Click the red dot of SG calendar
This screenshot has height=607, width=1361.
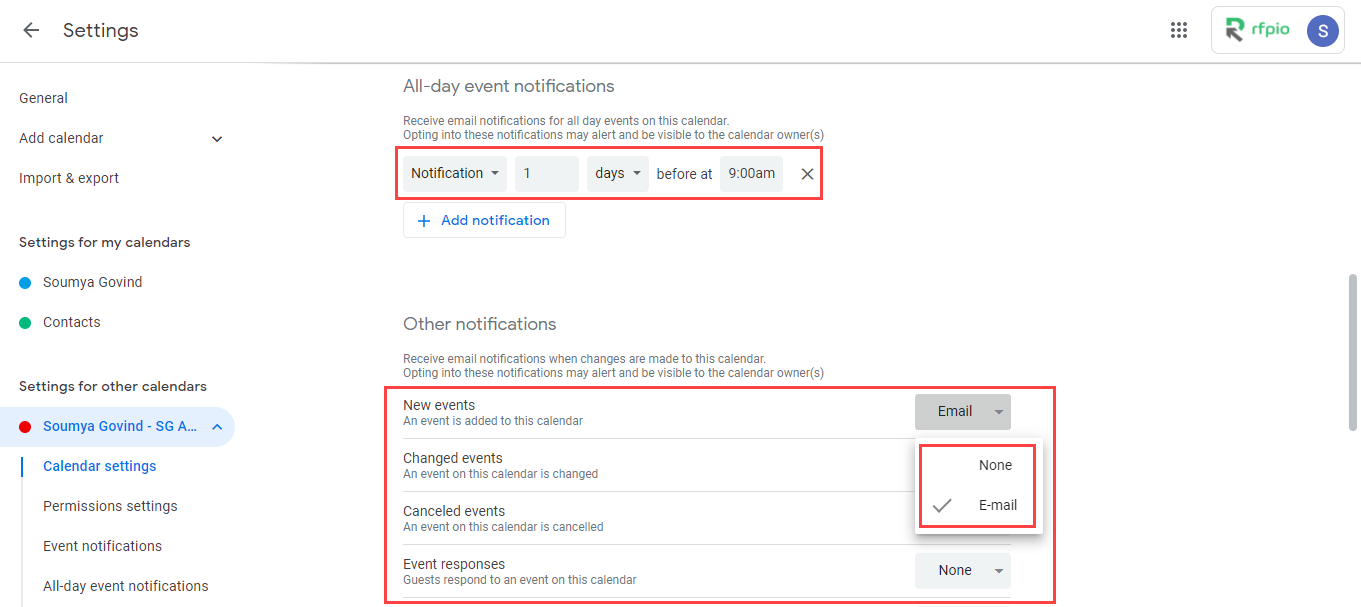[25, 427]
